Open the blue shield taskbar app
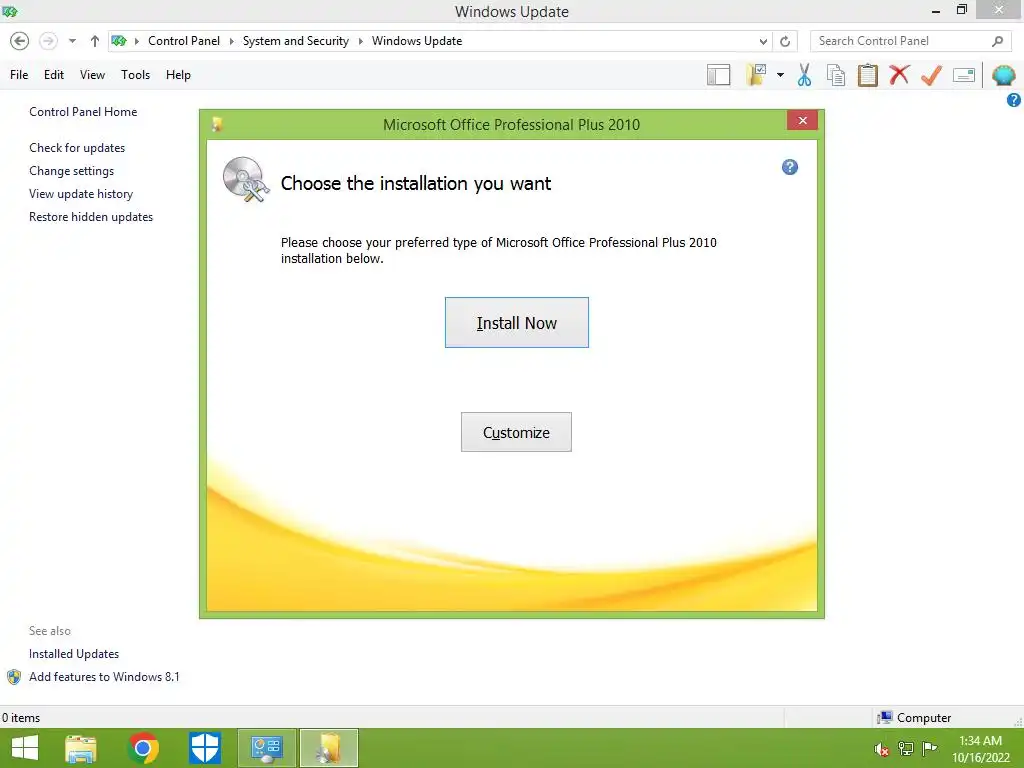 [204, 748]
